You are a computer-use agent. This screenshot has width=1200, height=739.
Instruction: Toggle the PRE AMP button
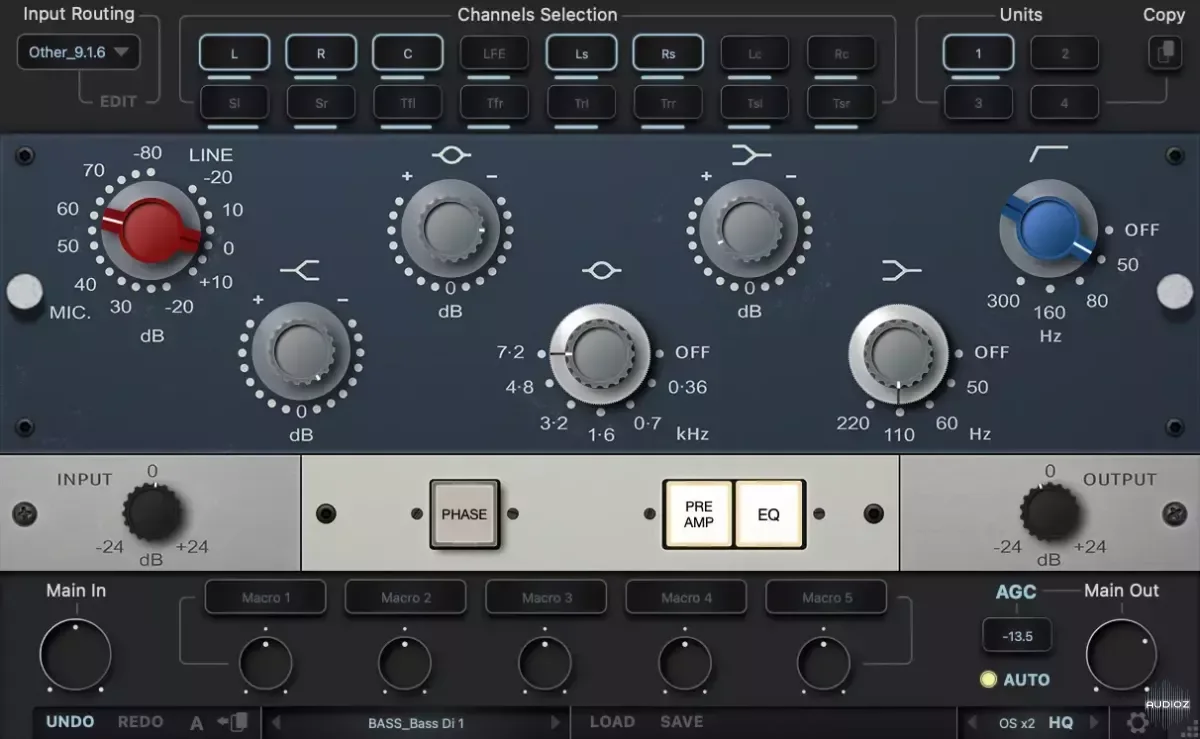point(698,515)
